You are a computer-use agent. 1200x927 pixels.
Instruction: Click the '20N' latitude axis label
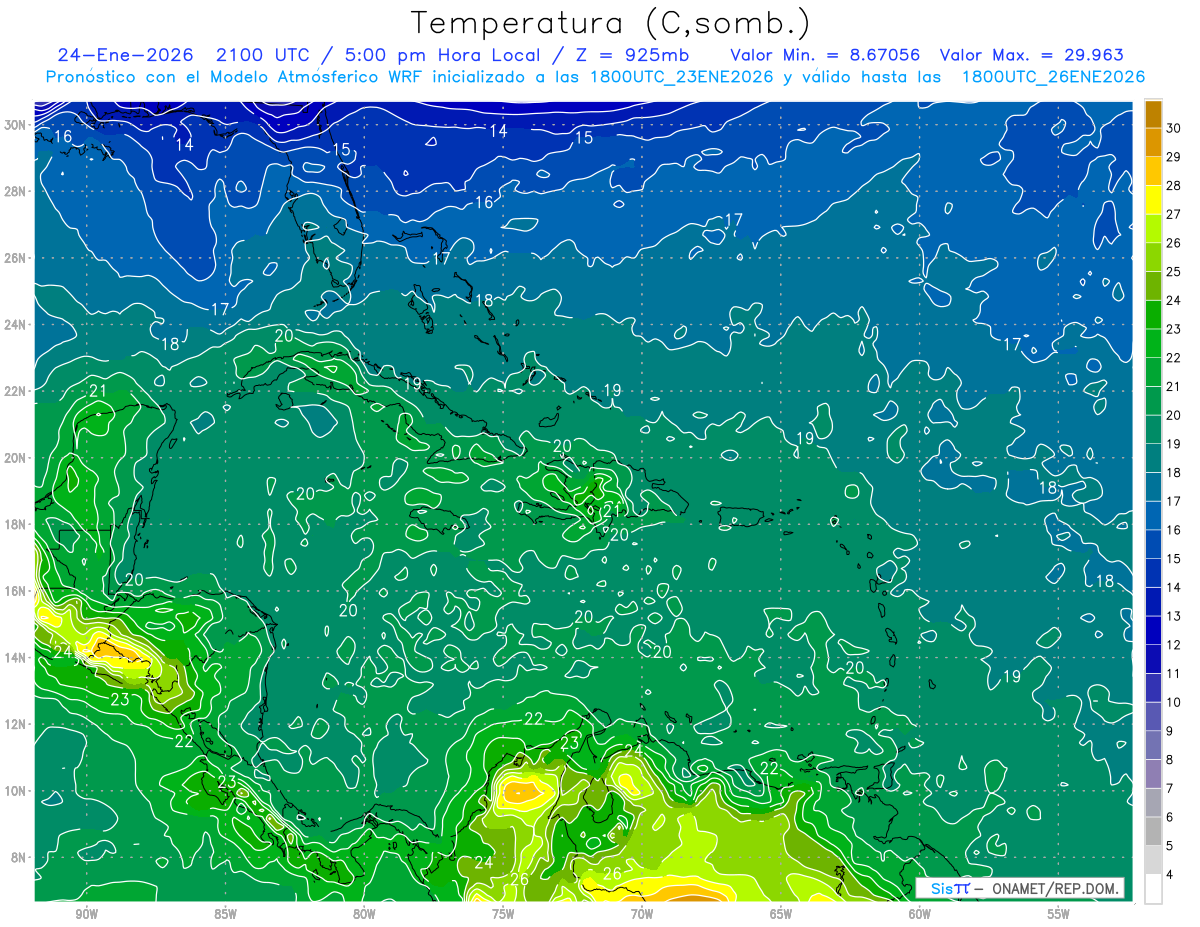click(x=16, y=458)
